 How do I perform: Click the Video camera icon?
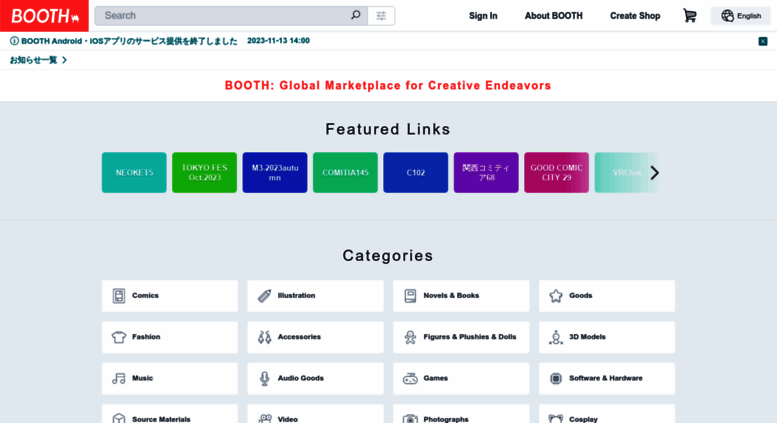coord(265,419)
